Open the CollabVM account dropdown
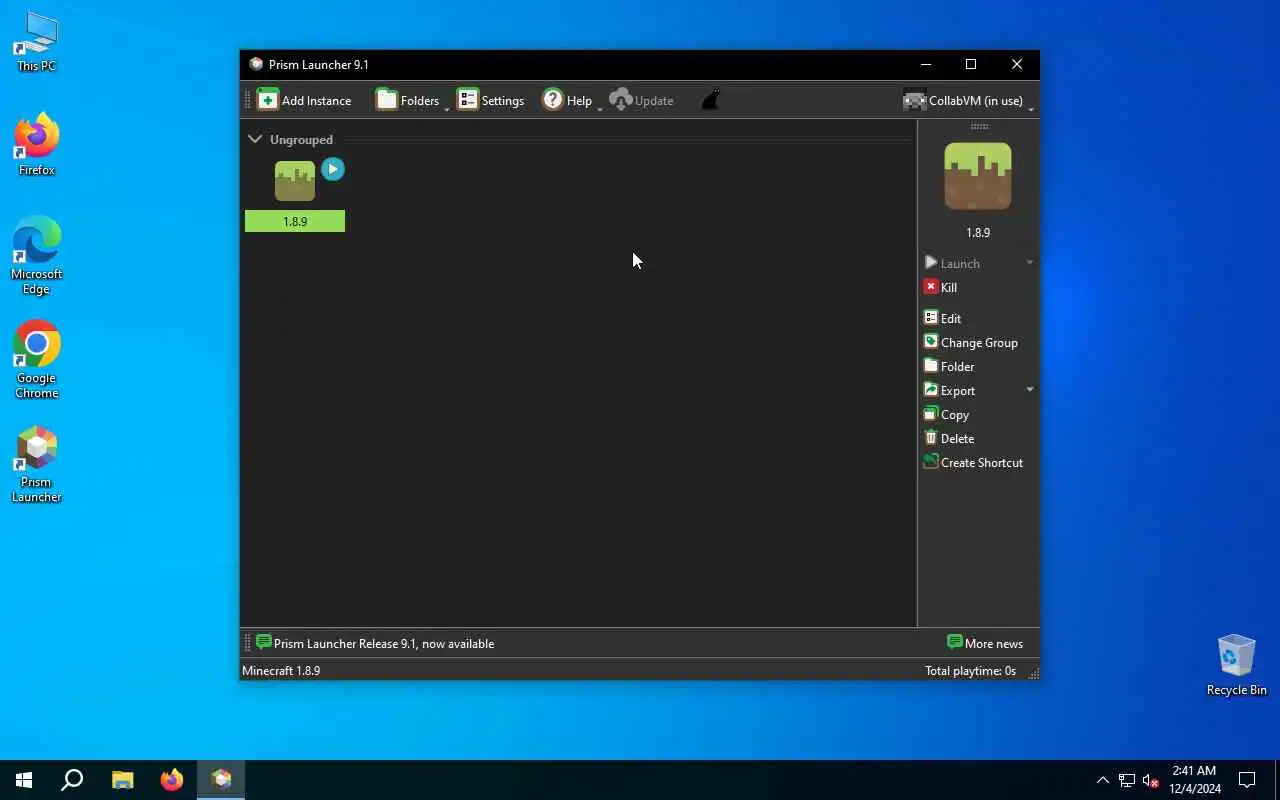This screenshot has height=800, width=1280. click(967, 100)
